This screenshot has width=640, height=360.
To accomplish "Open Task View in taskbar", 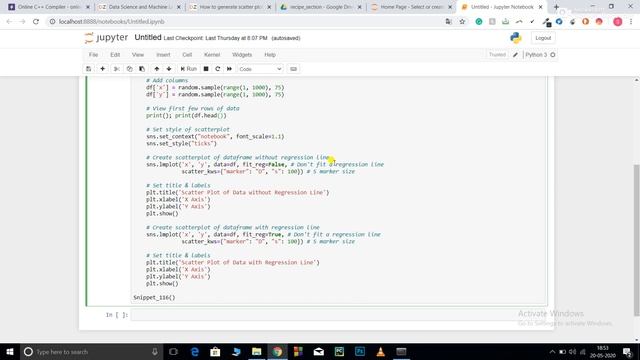I will 173,351.
